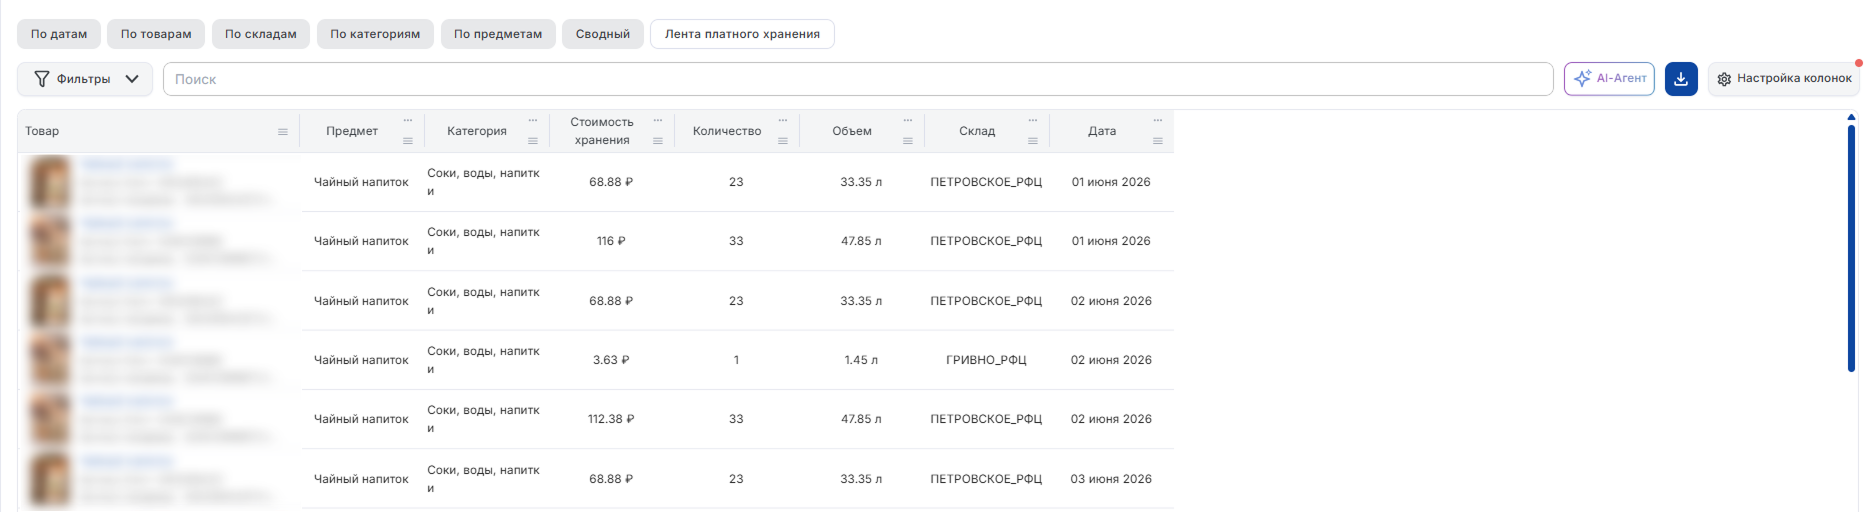Screen dimensions: 1864x512
Task: Open the Стоимость хранения three-dot options
Action: (x=658, y=120)
